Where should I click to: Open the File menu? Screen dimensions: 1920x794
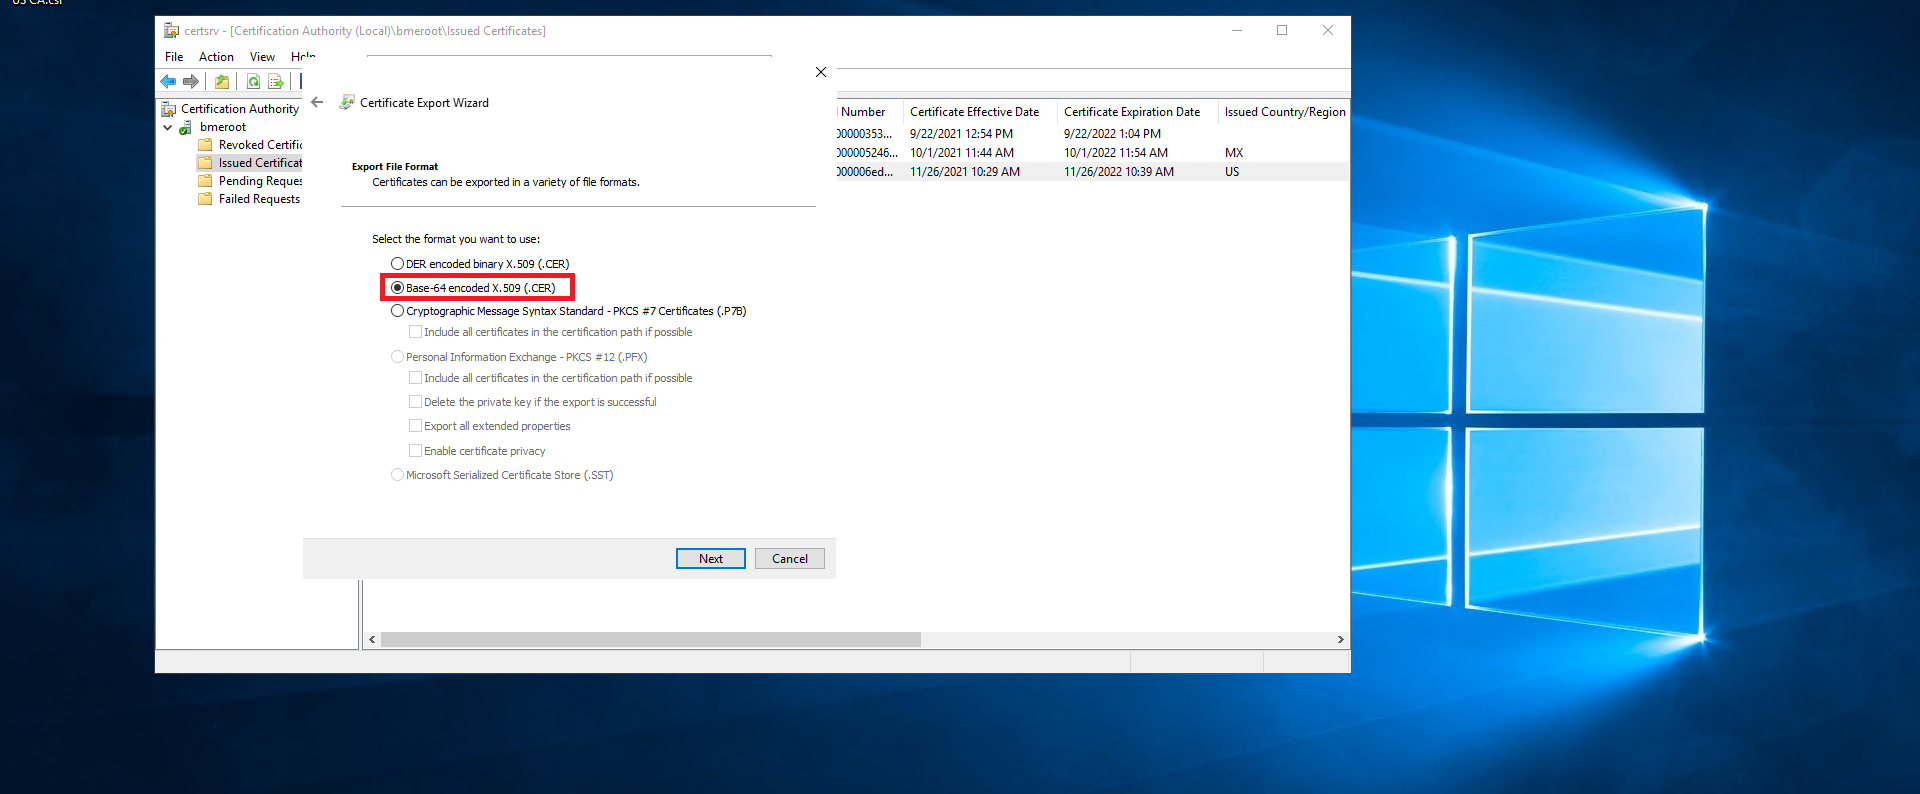(x=174, y=57)
